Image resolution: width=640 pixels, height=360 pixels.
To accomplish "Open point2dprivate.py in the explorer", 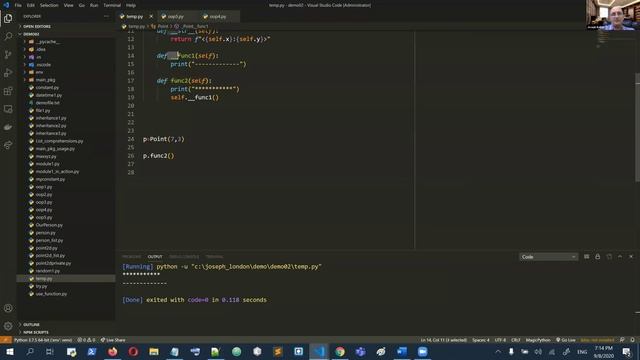I will coord(66,263).
